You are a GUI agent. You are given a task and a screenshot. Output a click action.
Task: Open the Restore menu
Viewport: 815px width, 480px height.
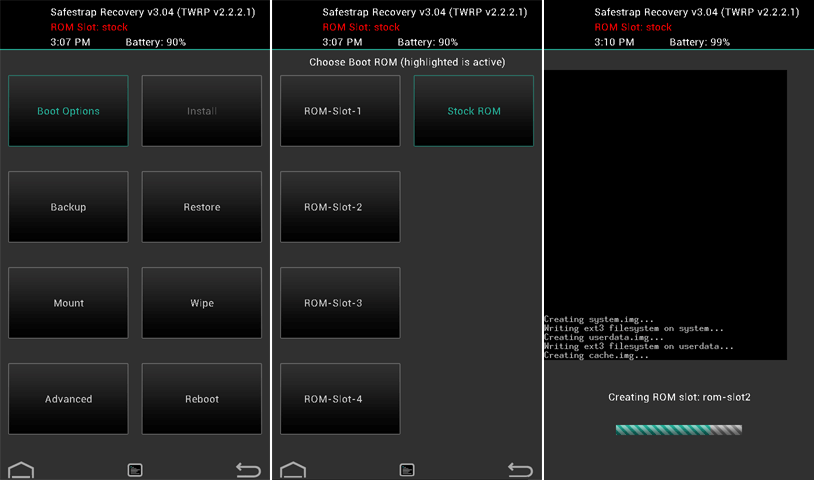202,207
